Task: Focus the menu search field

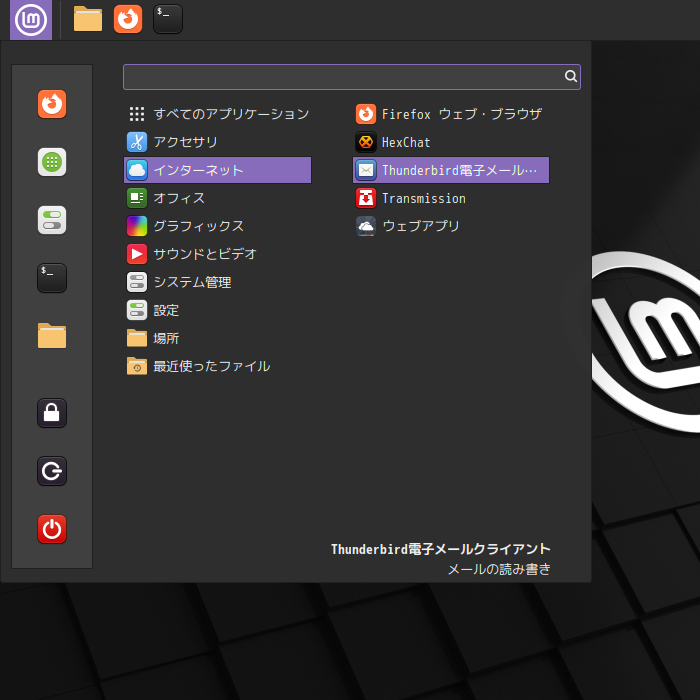Action: tap(352, 77)
